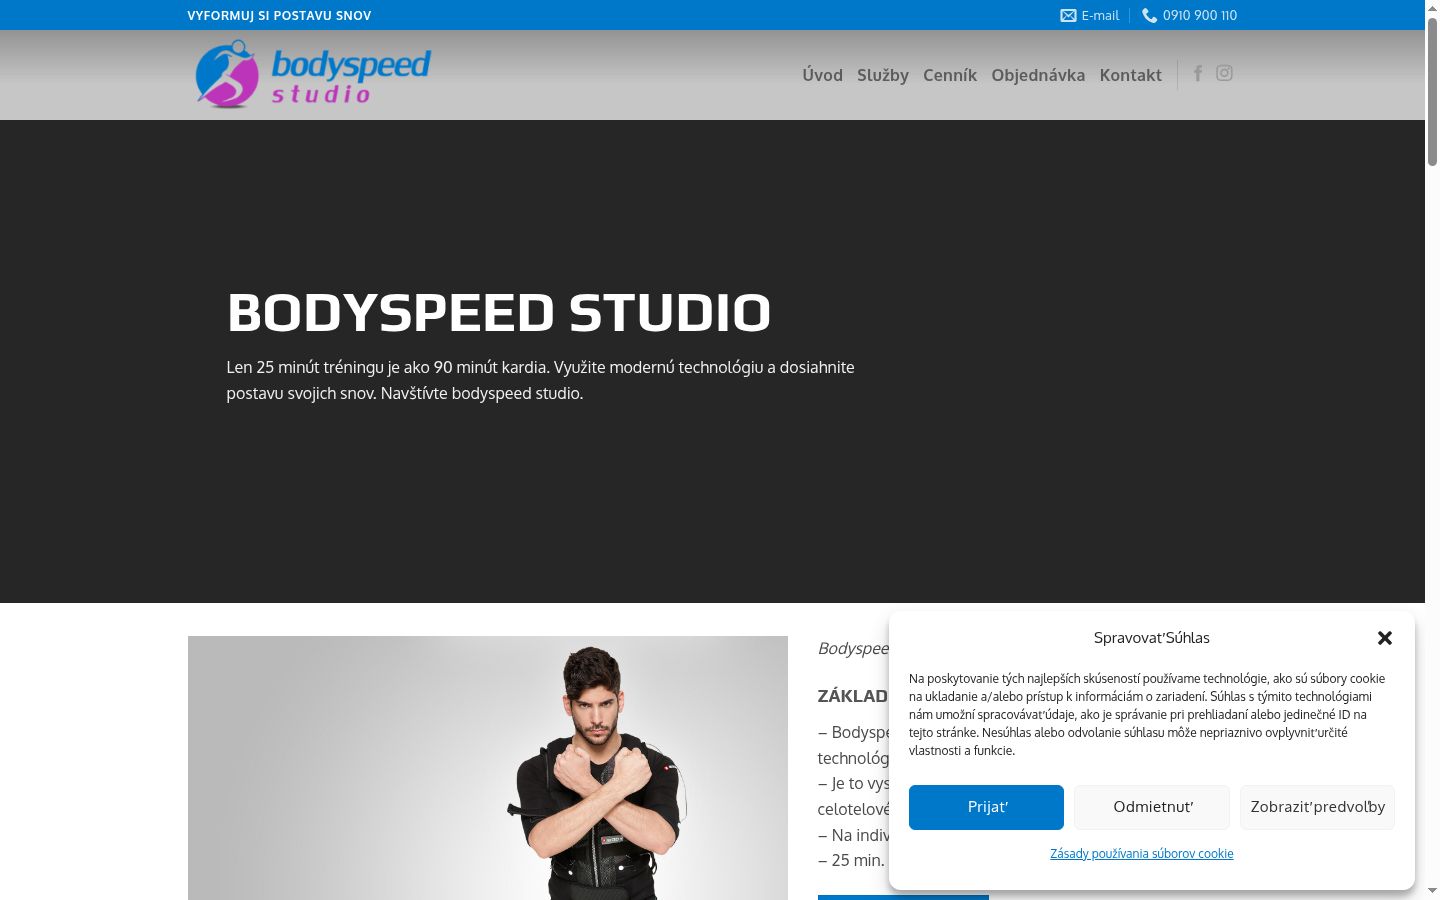The height and width of the screenshot is (900, 1440).
Task: Click the envelope E-mail icon
Action: tap(1068, 15)
